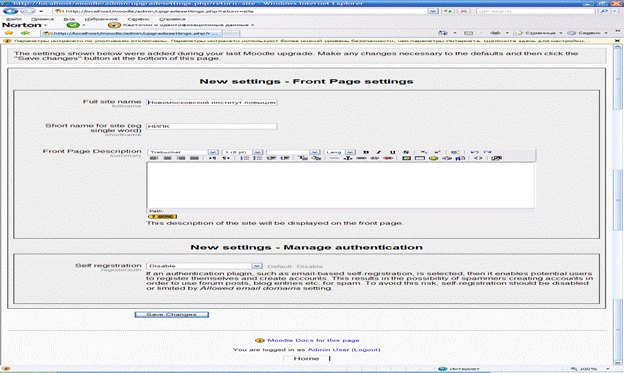
Task: Toggle italic in description editor
Action: click(379, 152)
